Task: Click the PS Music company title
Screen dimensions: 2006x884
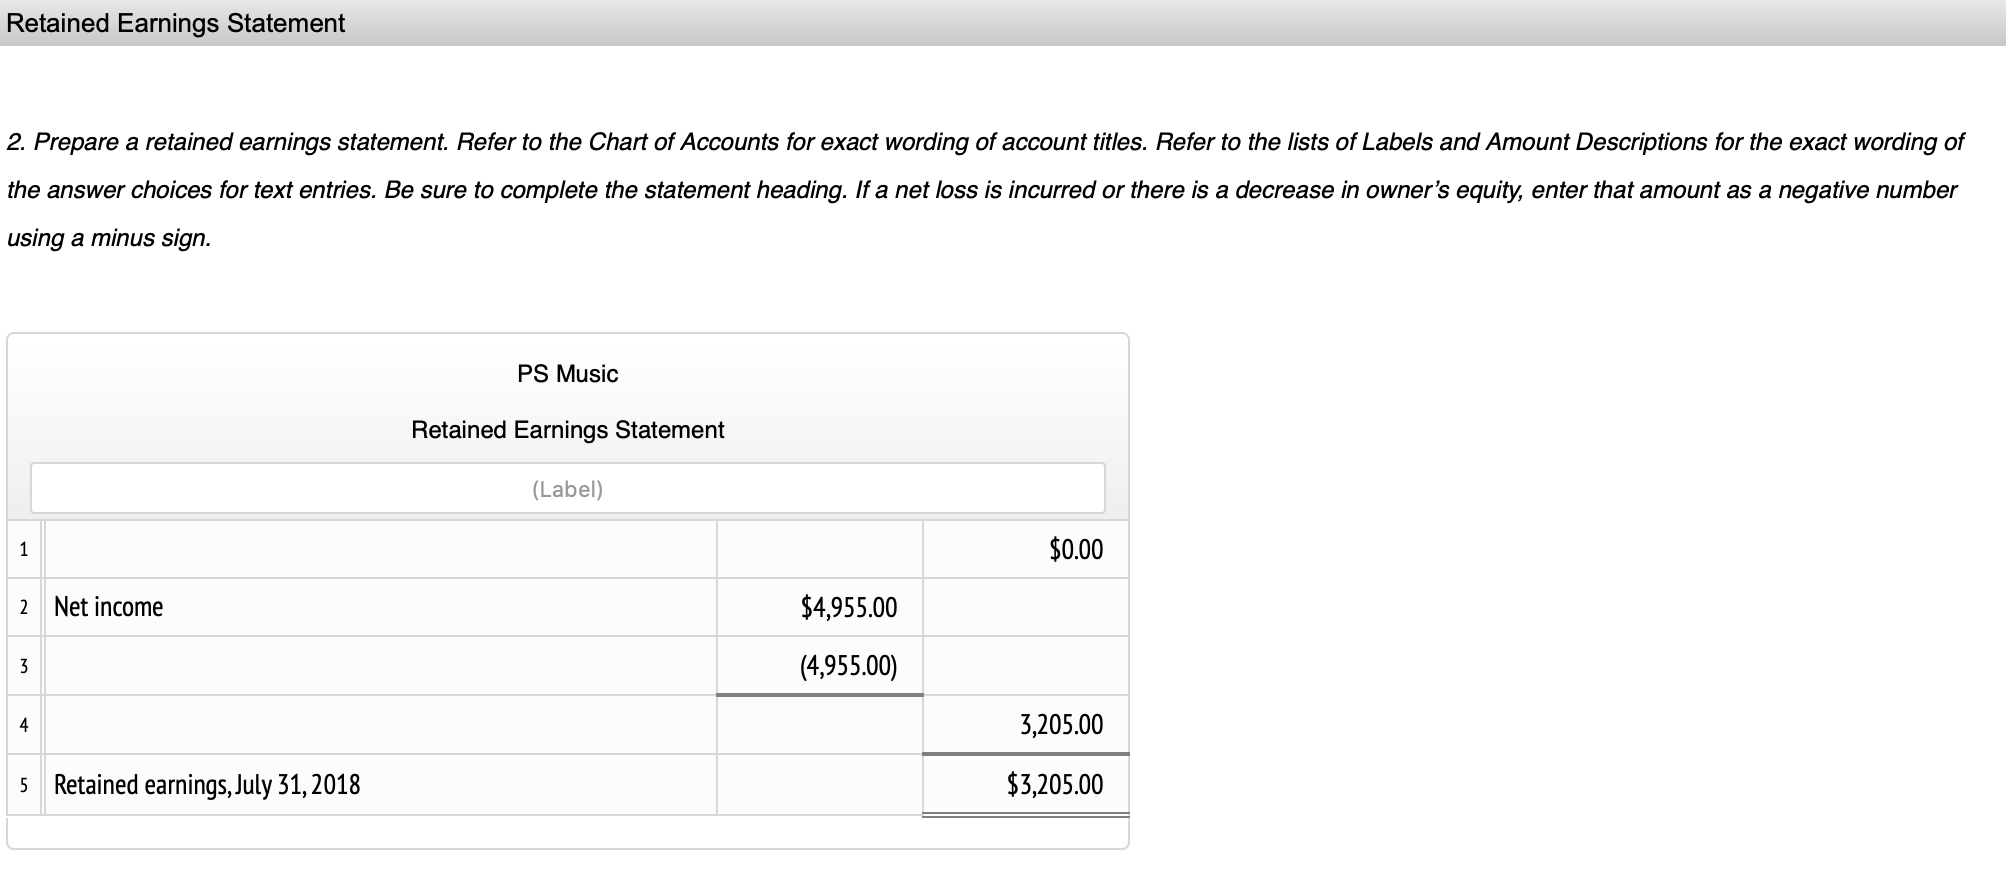Action: pos(567,373)
